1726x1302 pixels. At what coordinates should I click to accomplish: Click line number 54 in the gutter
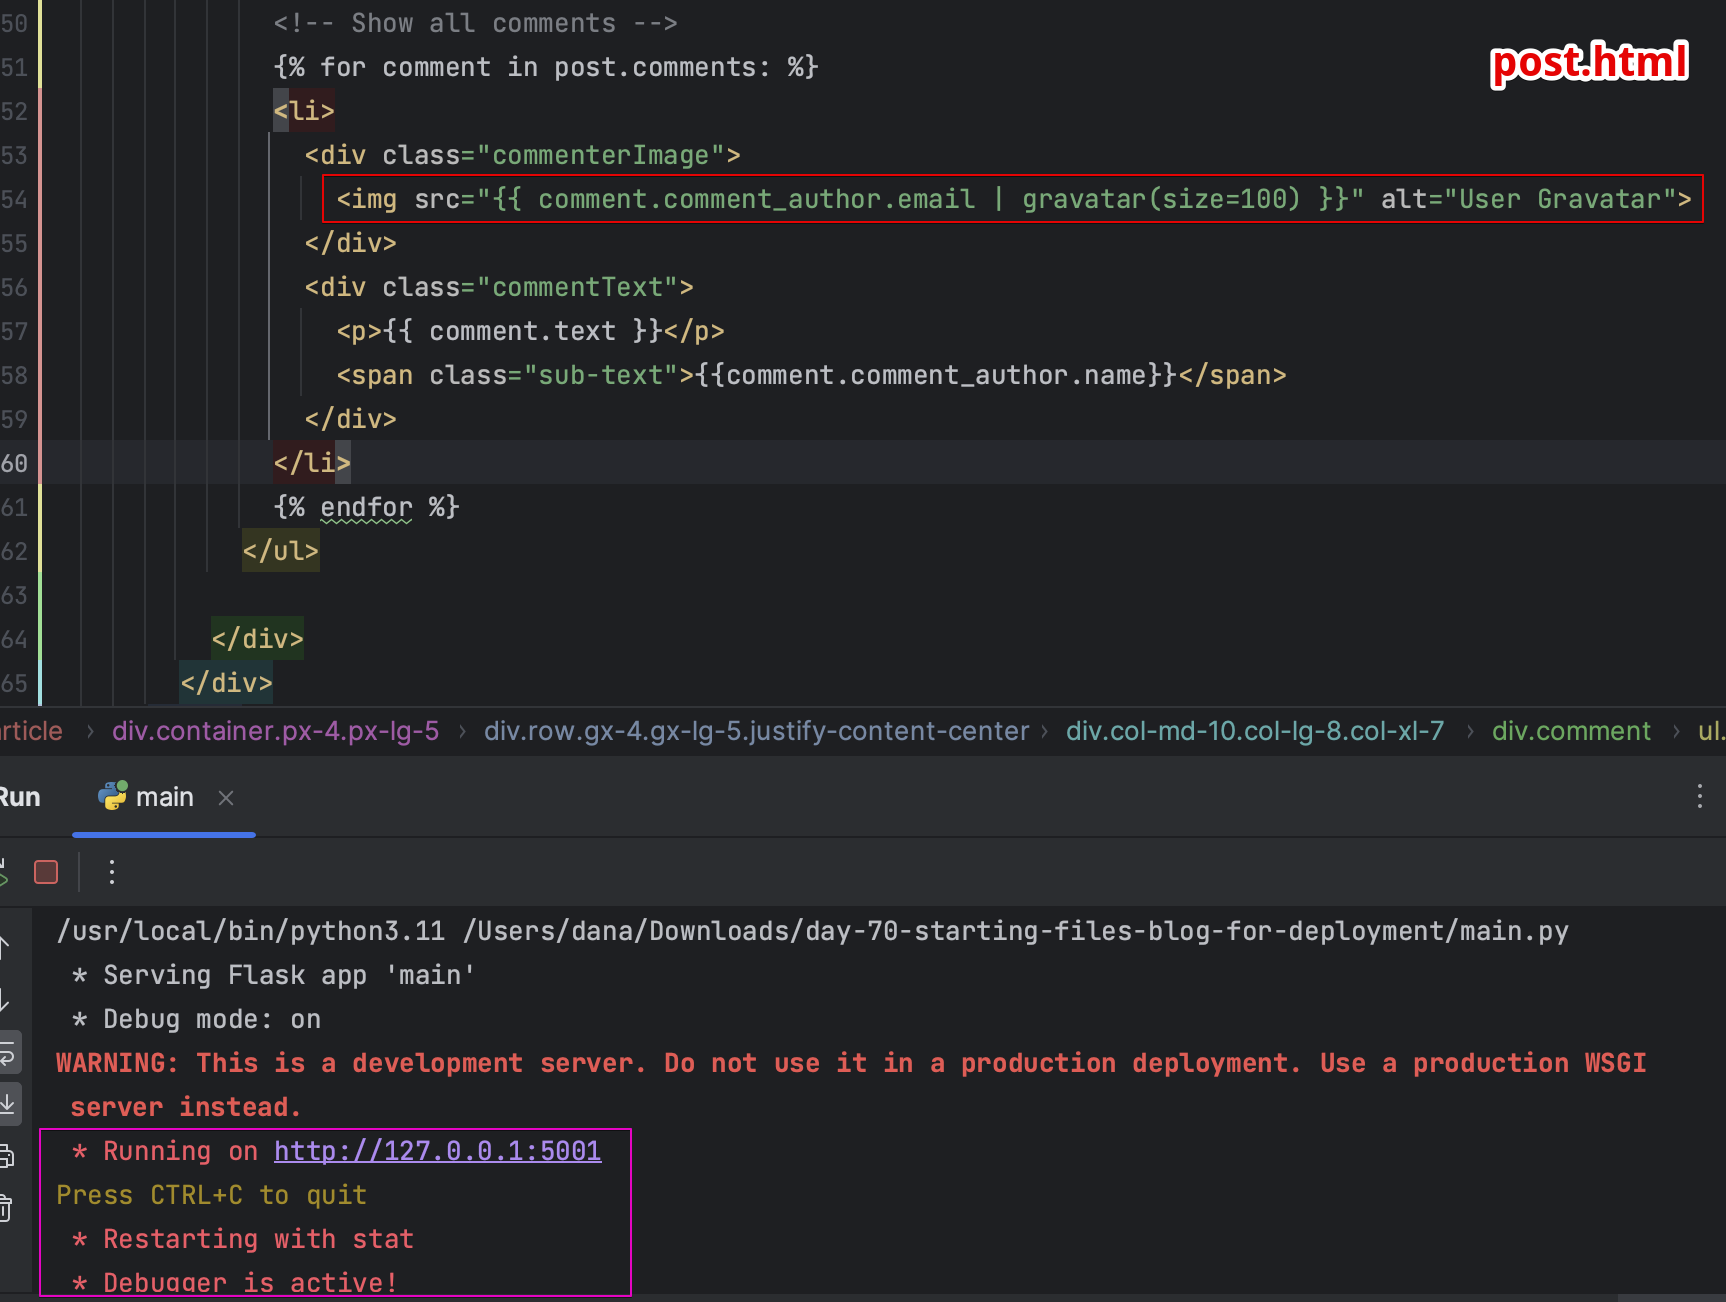[14, 199]
